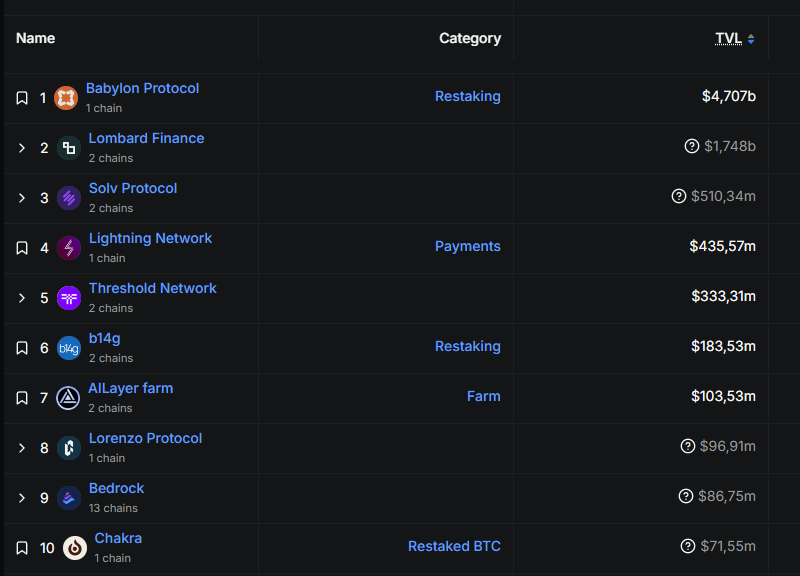
Task: Click the Solv Protocol logo icon
Action: (x=69, y=198)
